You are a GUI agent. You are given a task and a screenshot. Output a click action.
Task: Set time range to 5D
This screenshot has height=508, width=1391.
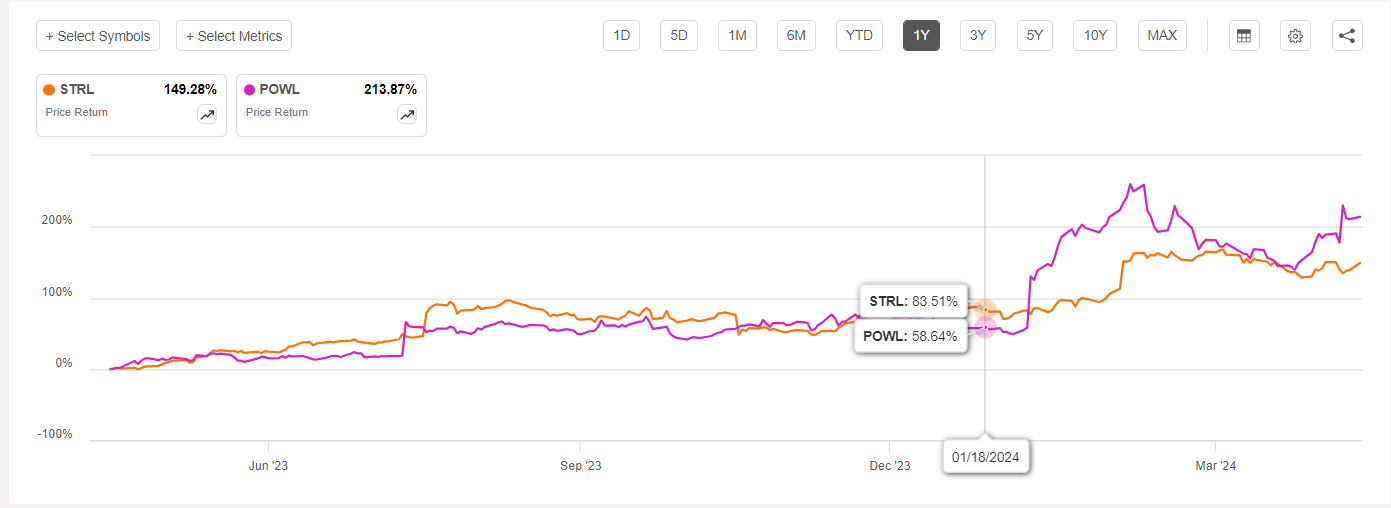(x=679, y=36)
